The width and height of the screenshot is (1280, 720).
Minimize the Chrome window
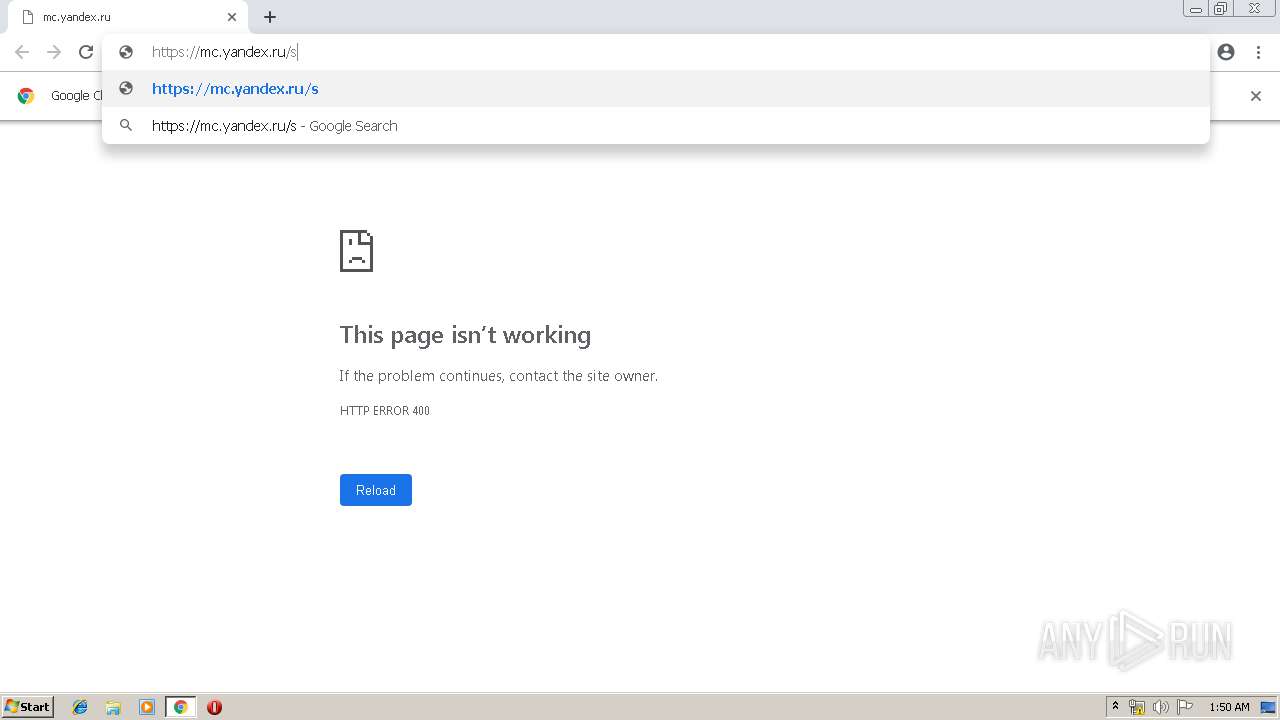click(1196, 9)
